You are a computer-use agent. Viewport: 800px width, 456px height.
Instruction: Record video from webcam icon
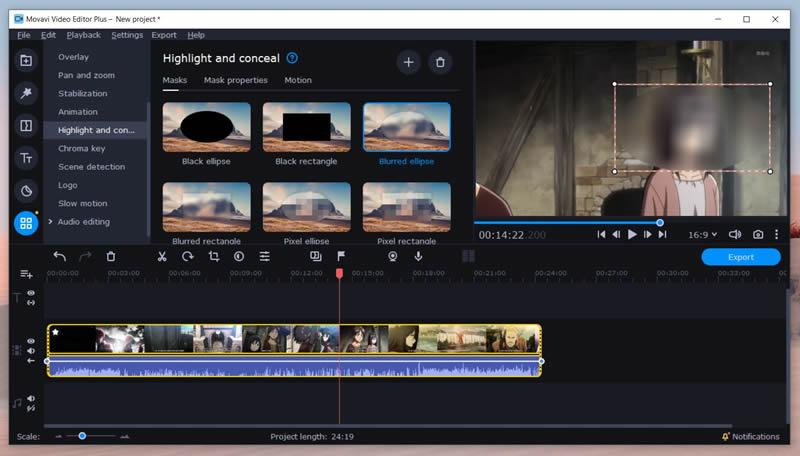tap(392, 257)
